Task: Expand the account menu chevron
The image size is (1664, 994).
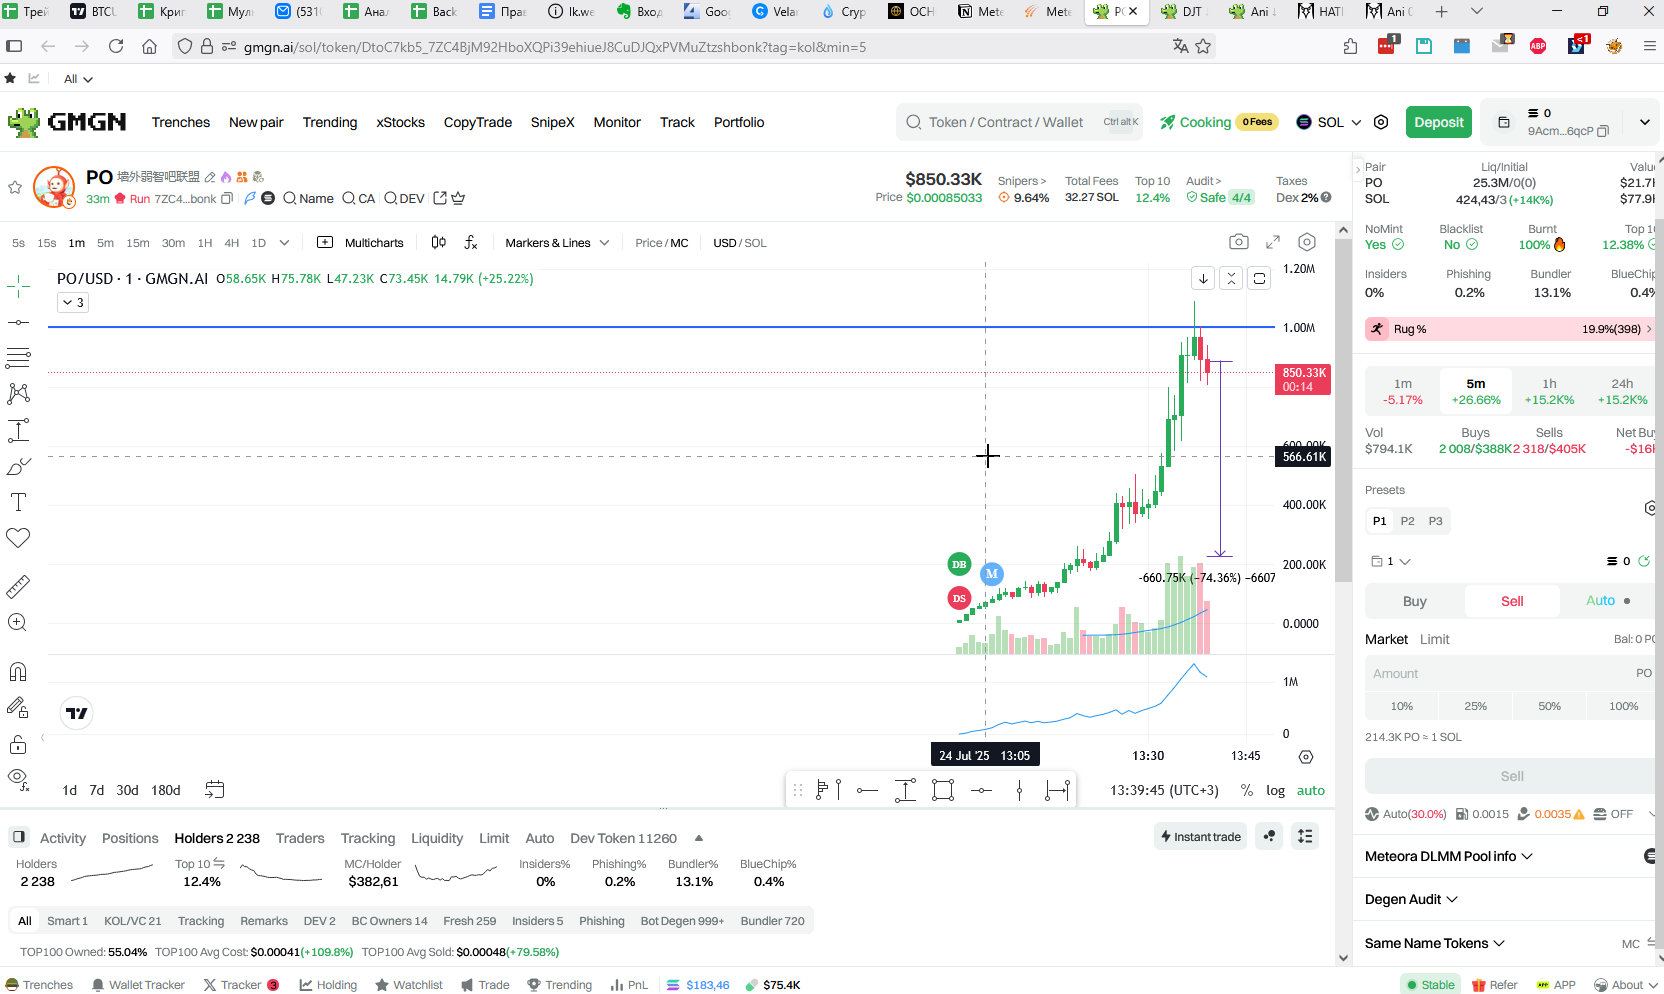Action: pyautogui.click(x=1645, y=122)
